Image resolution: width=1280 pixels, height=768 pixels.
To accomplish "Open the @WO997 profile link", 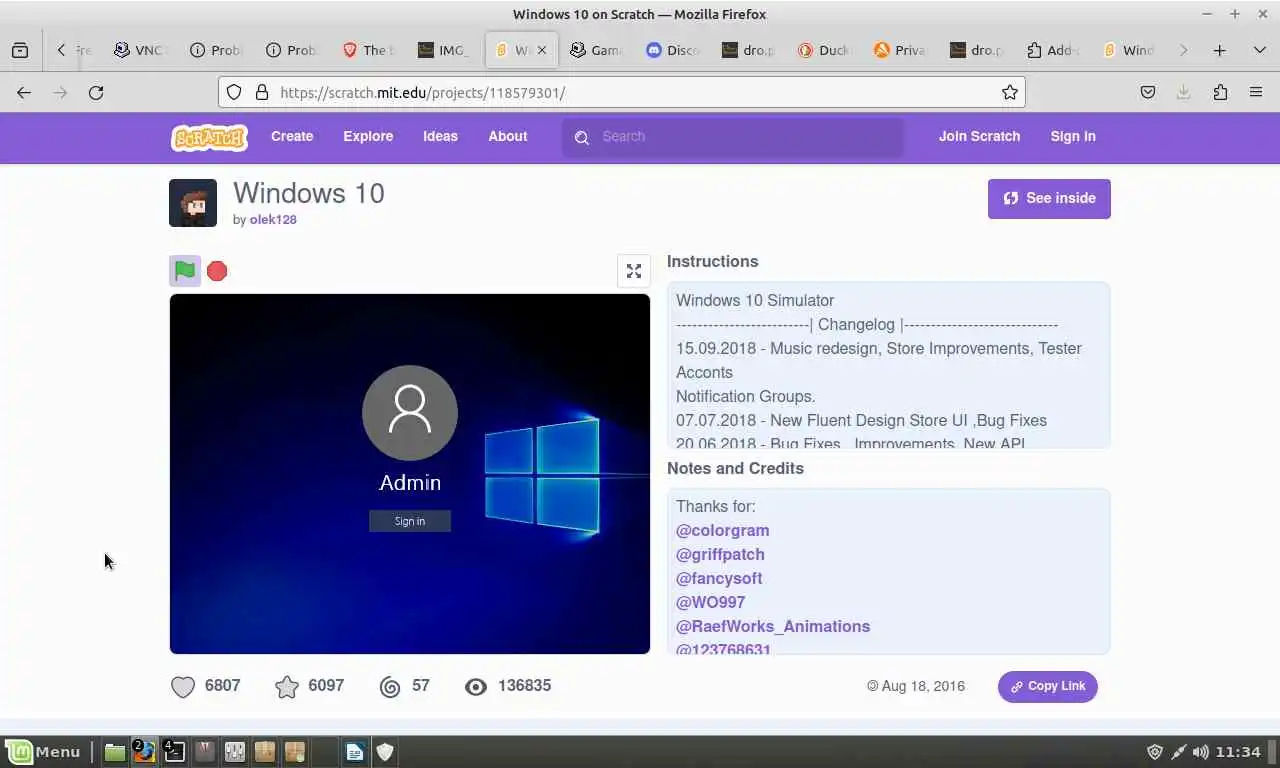I will (710, 603).
